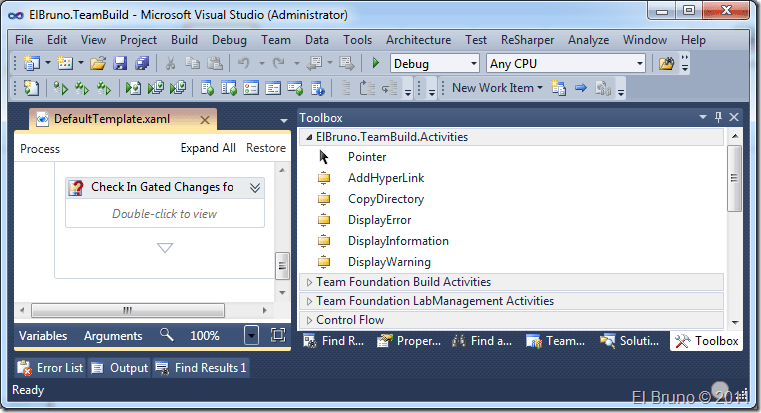Open the Architecture menu

tap(418, 40)
